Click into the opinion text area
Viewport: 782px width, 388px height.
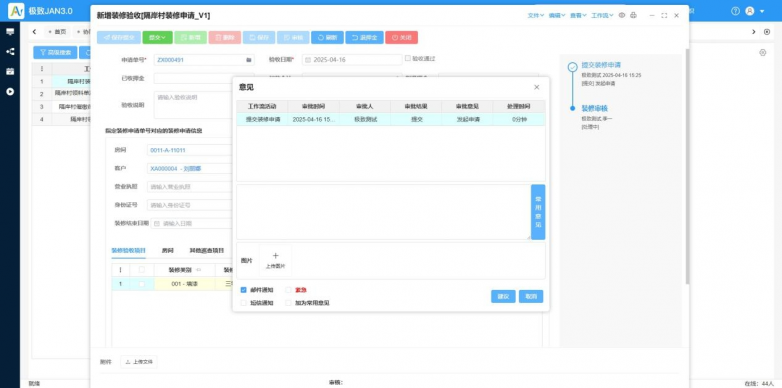pyautogui.click(x=383, y=212)
